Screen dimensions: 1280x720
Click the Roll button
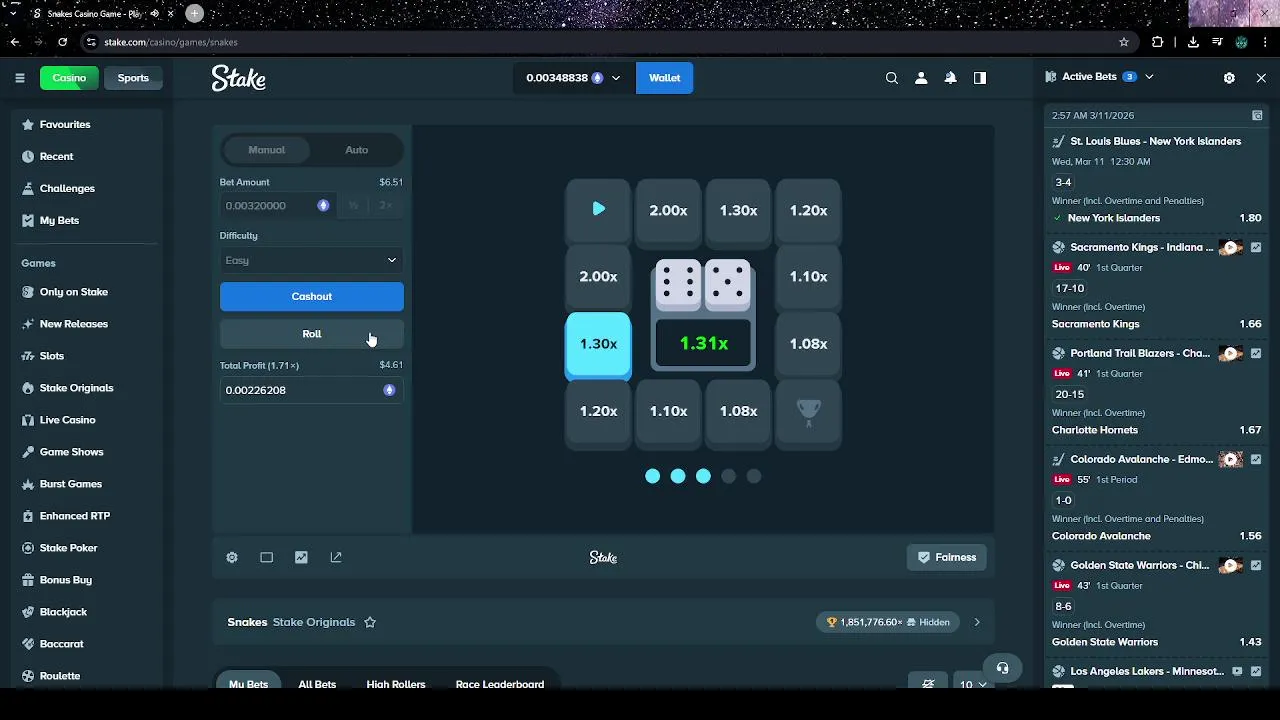tap(312, 334)
